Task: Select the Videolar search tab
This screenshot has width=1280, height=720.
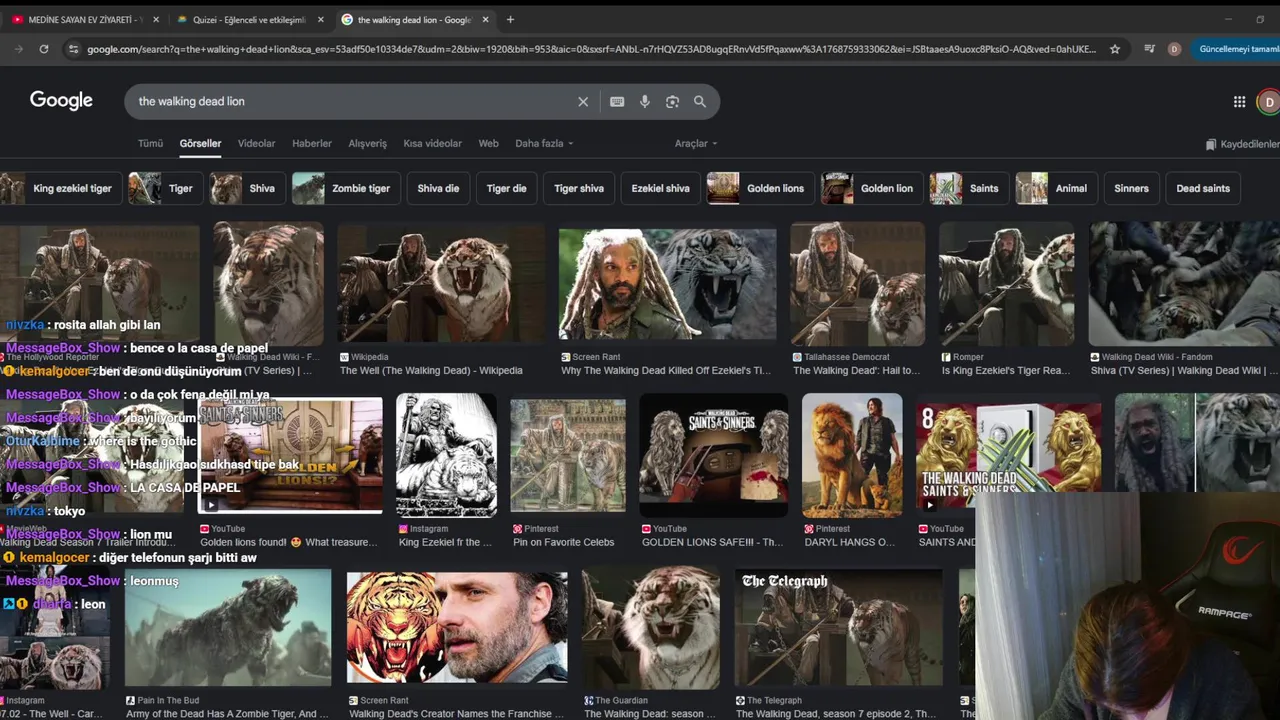Action: click(x=256, y=143)
